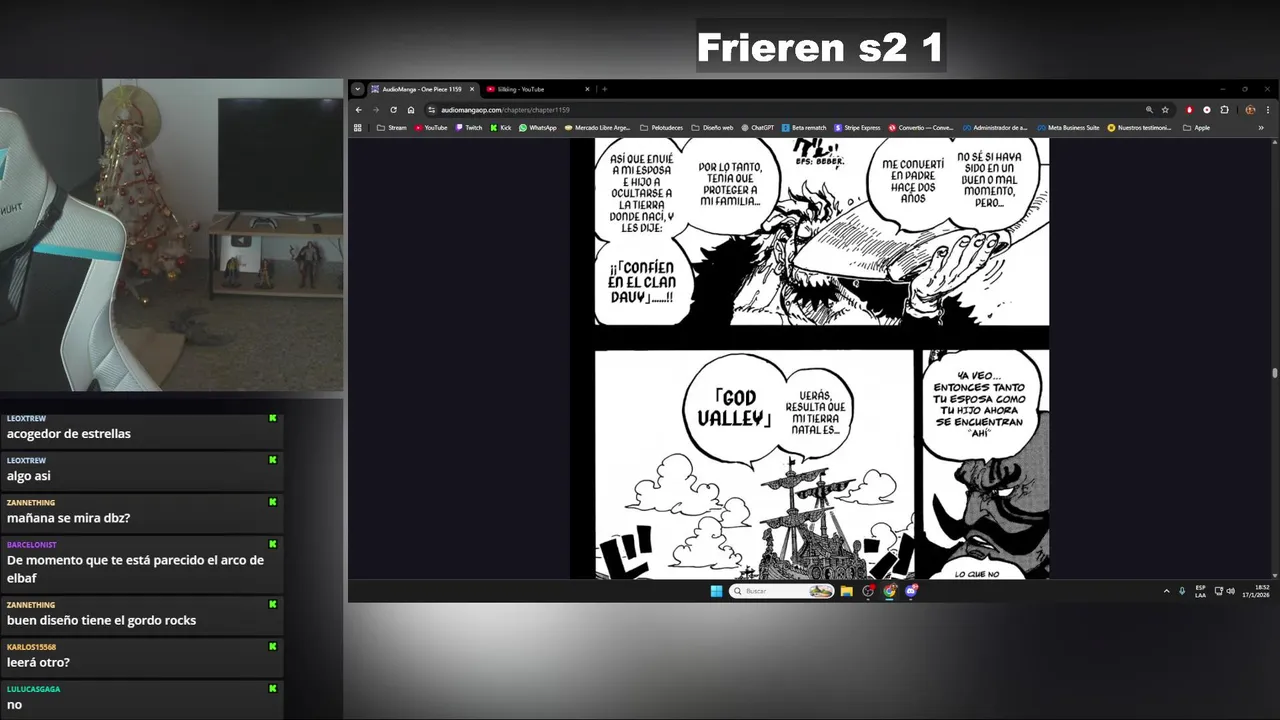The image size is (1280, 720).
Task: Open the Kick bookmark
Action: tap(501, 128)
